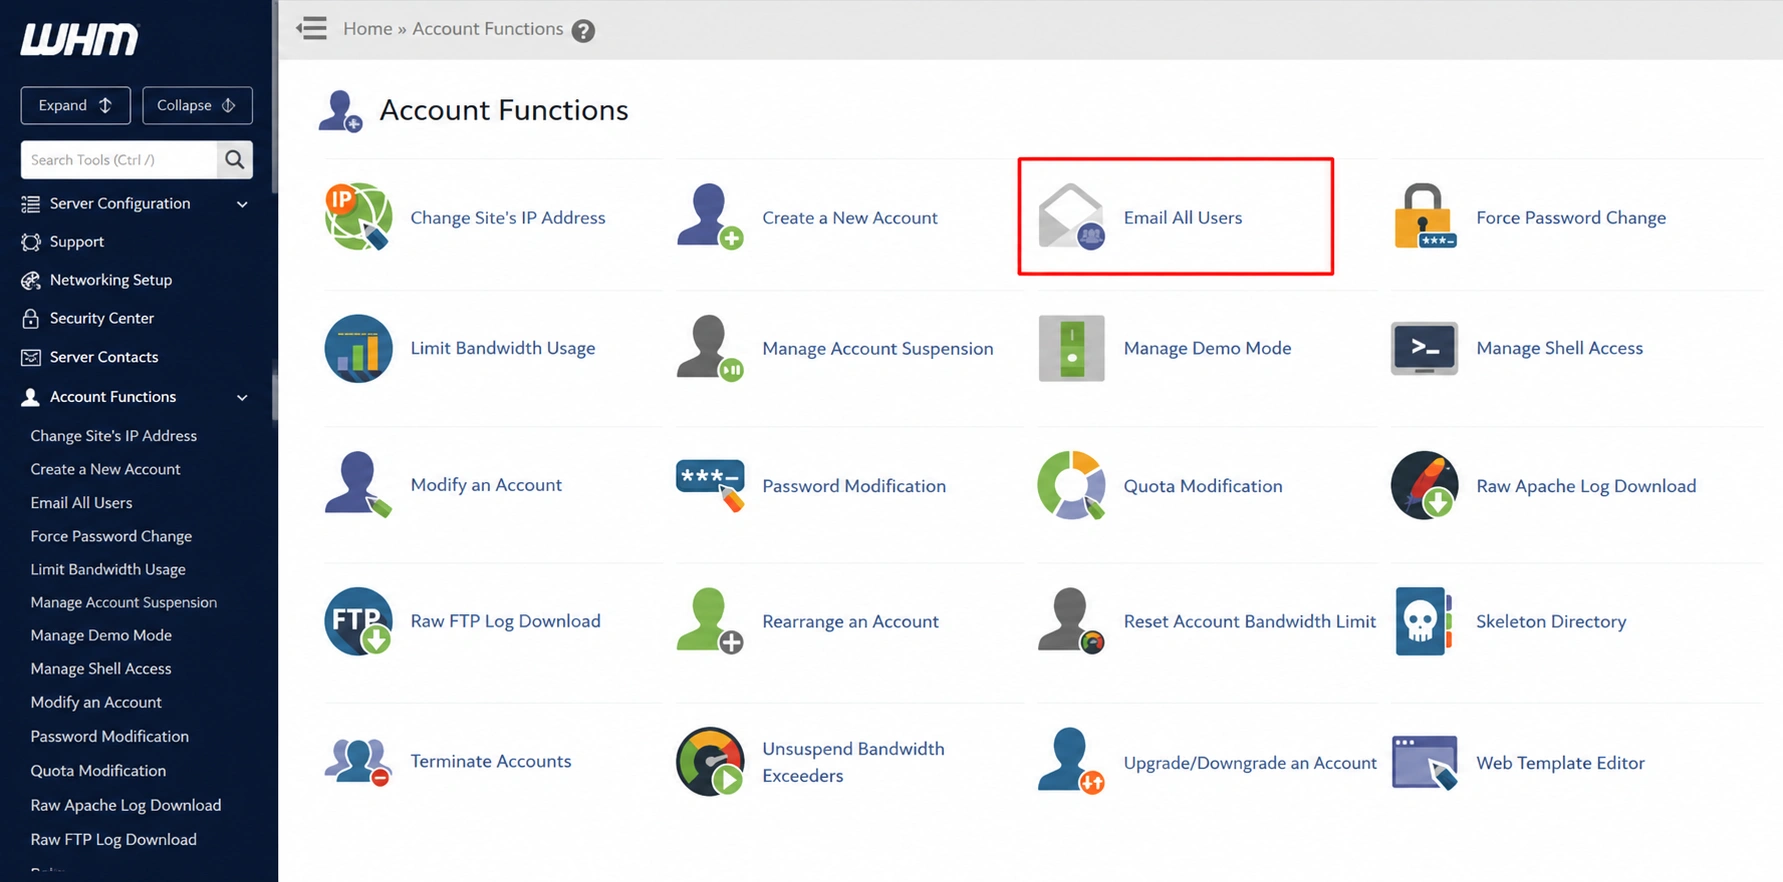Select Manage Shell Access in sidebar

pyautogui.click(x=101, y=668)
